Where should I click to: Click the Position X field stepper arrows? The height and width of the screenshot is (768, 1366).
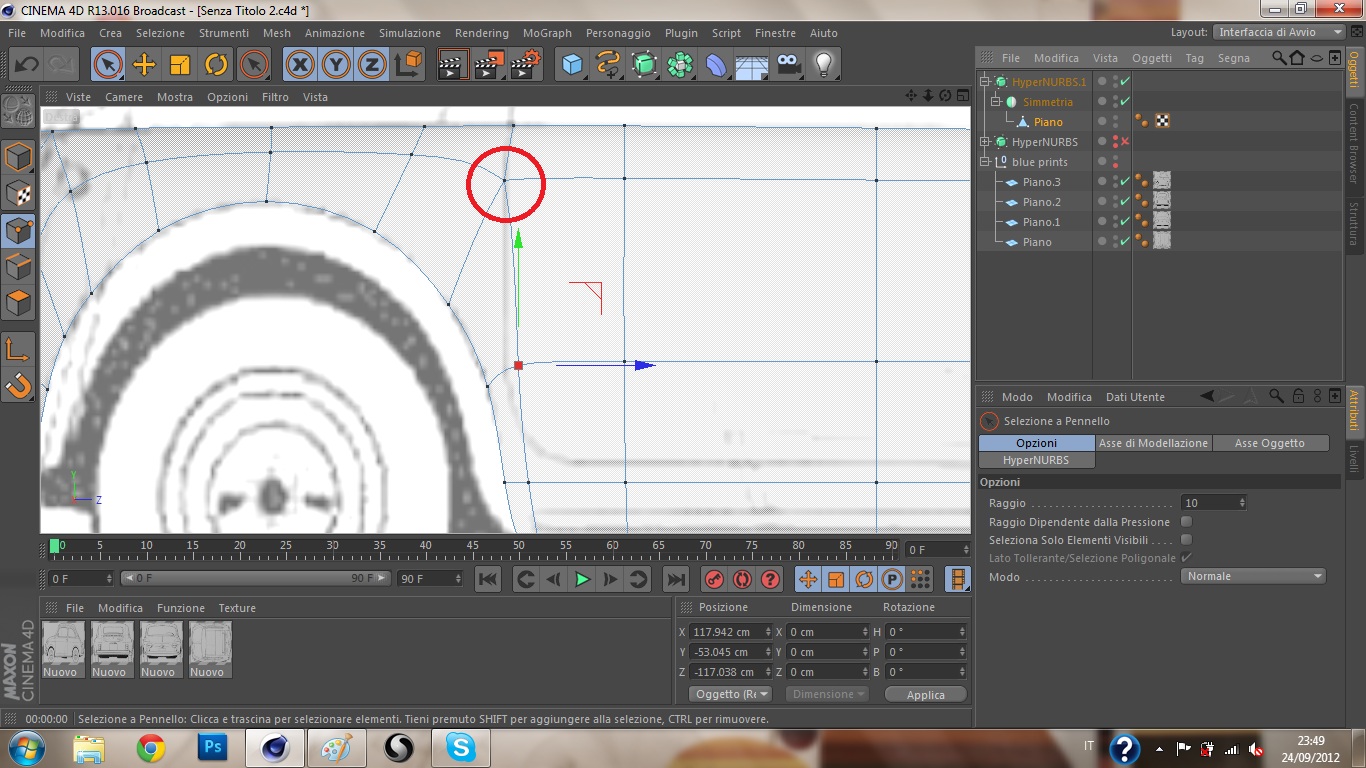tap(768, 632)
